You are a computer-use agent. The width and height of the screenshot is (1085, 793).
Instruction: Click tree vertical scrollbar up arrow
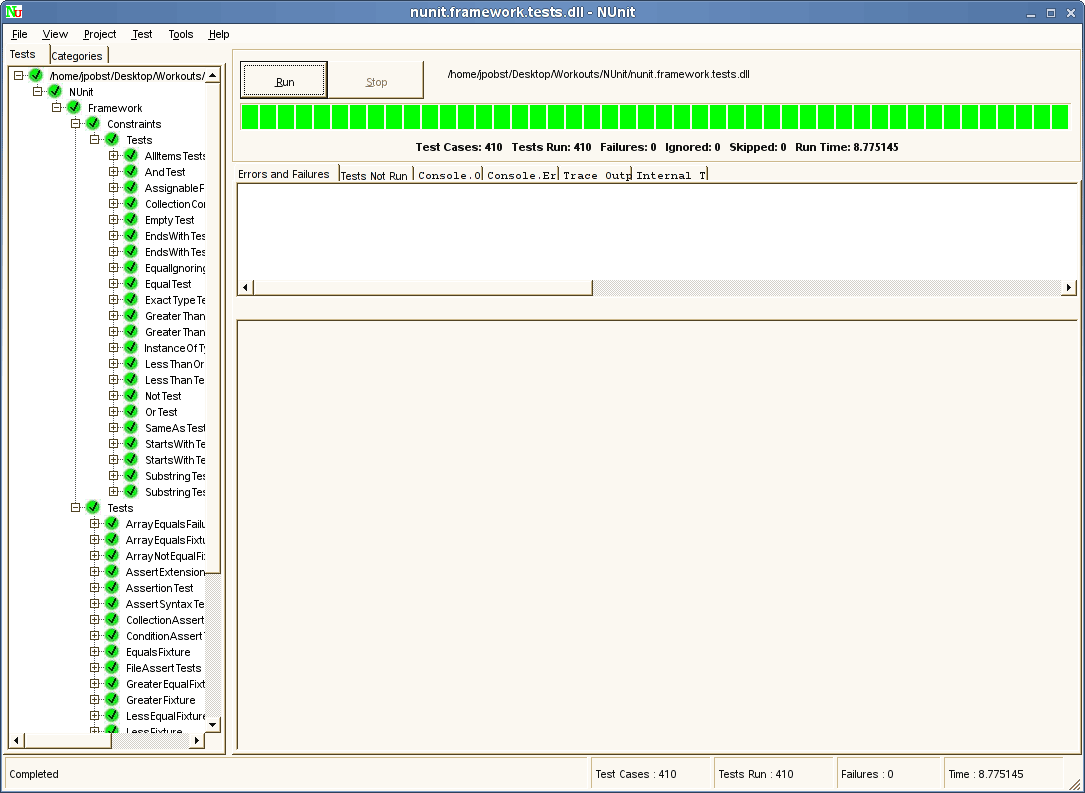pyautogui.click(x=213, y=75)
